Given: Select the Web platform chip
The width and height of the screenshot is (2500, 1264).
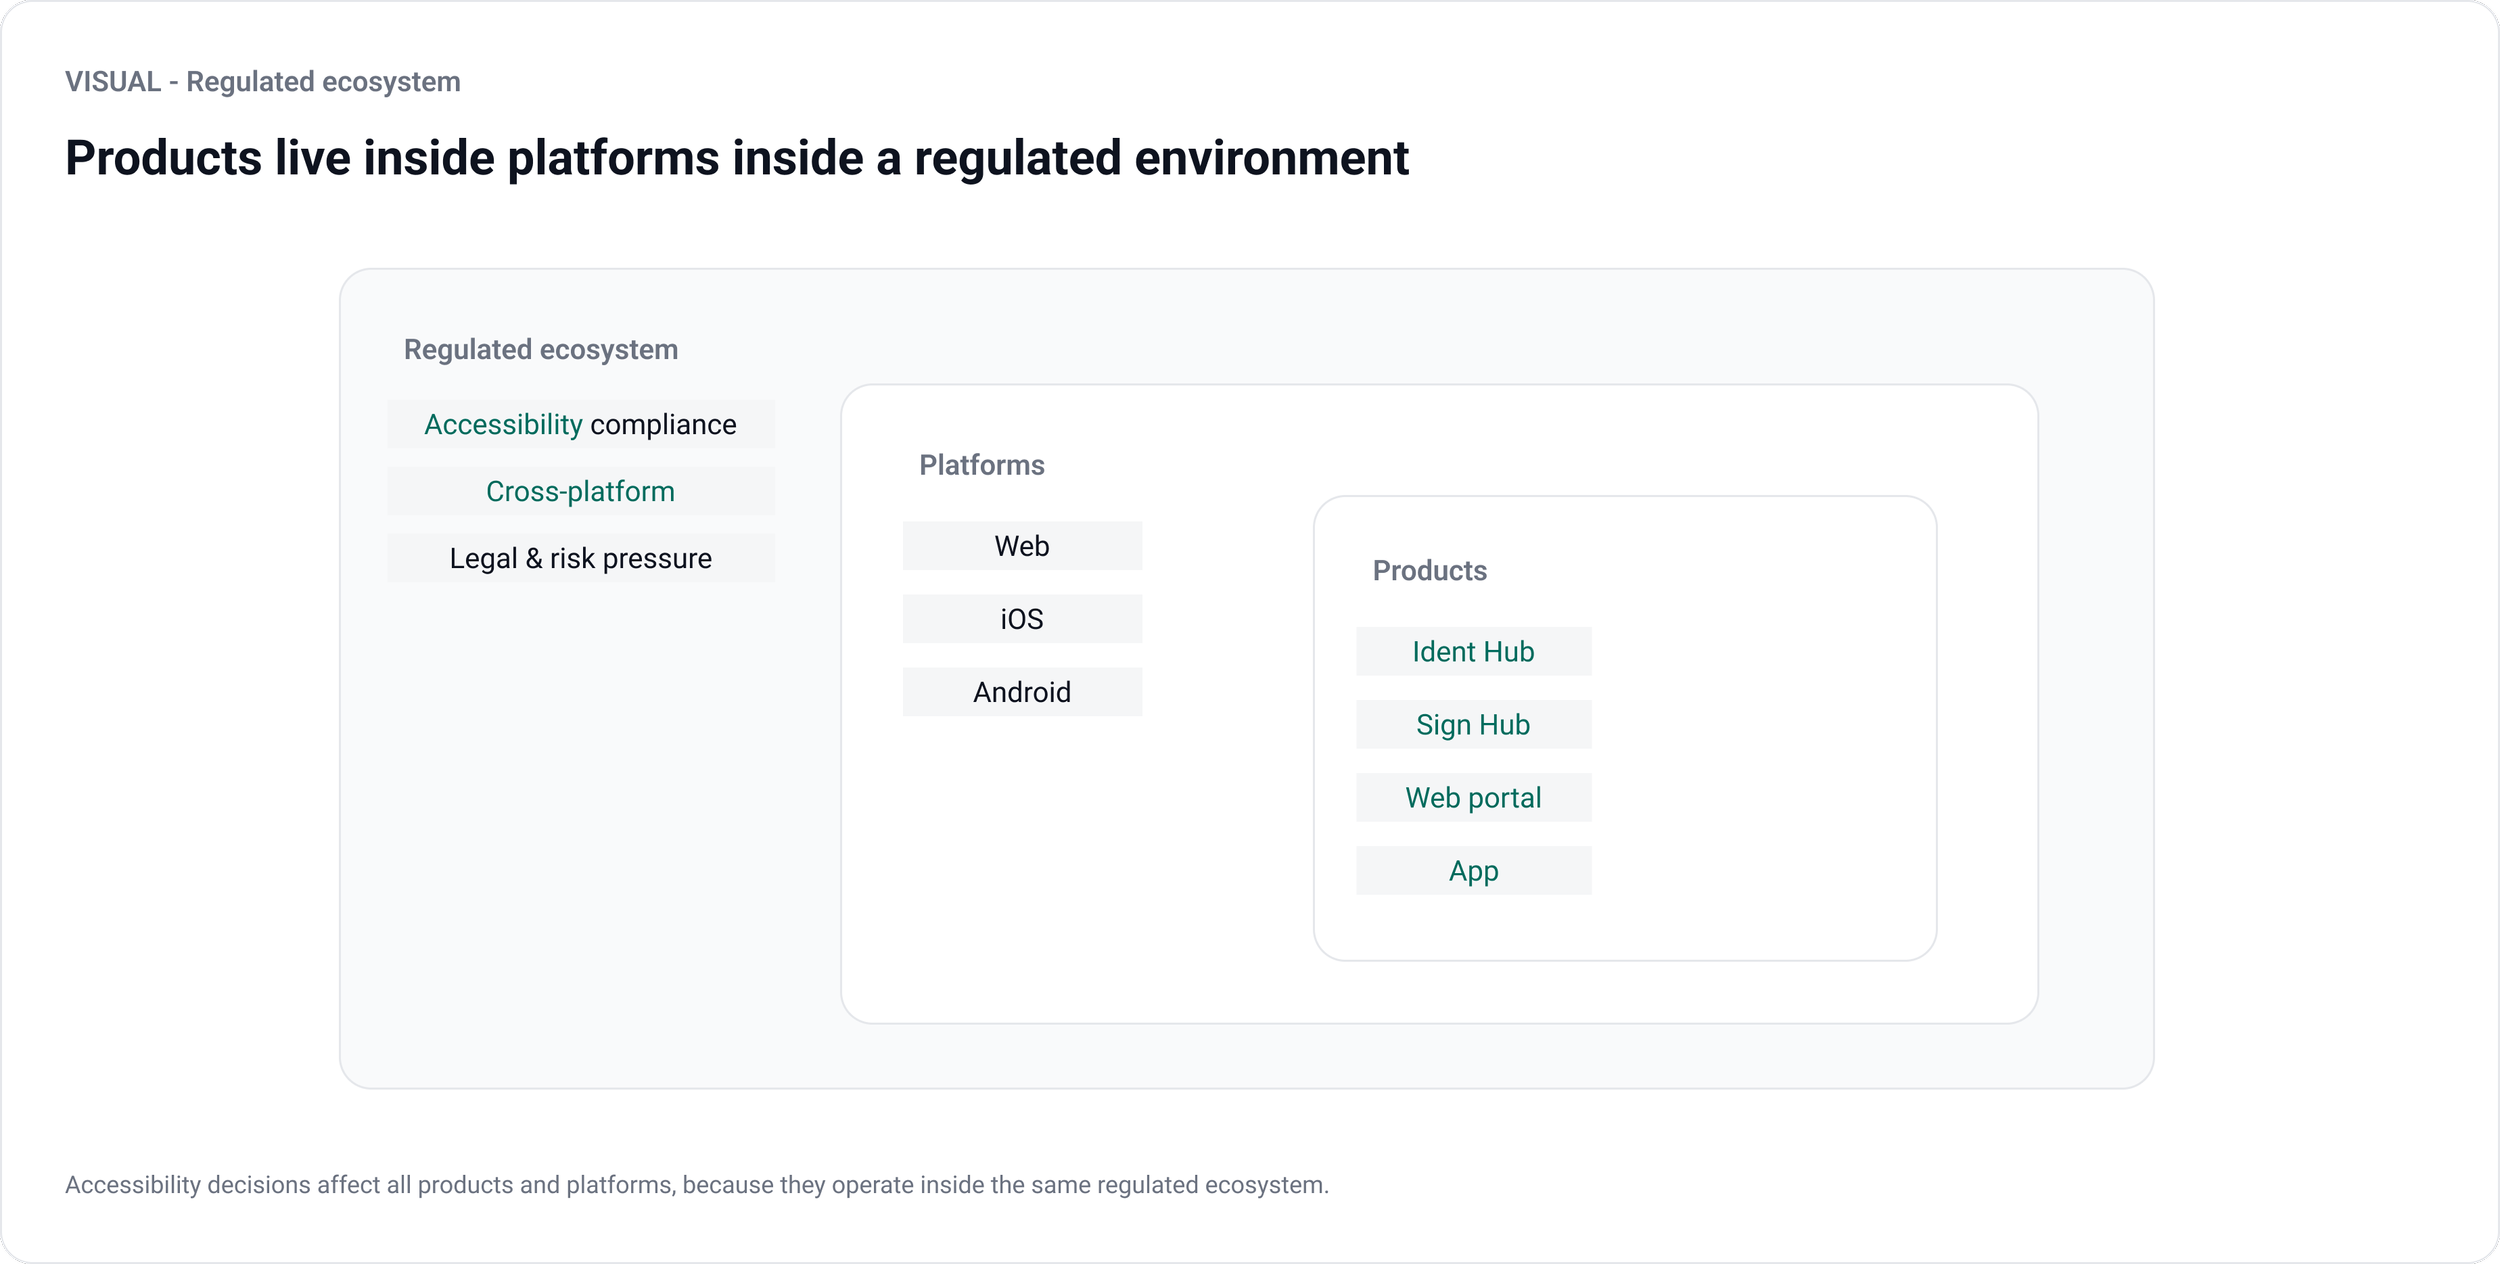Looking at the screenshot, I should tap(1021, 546).
